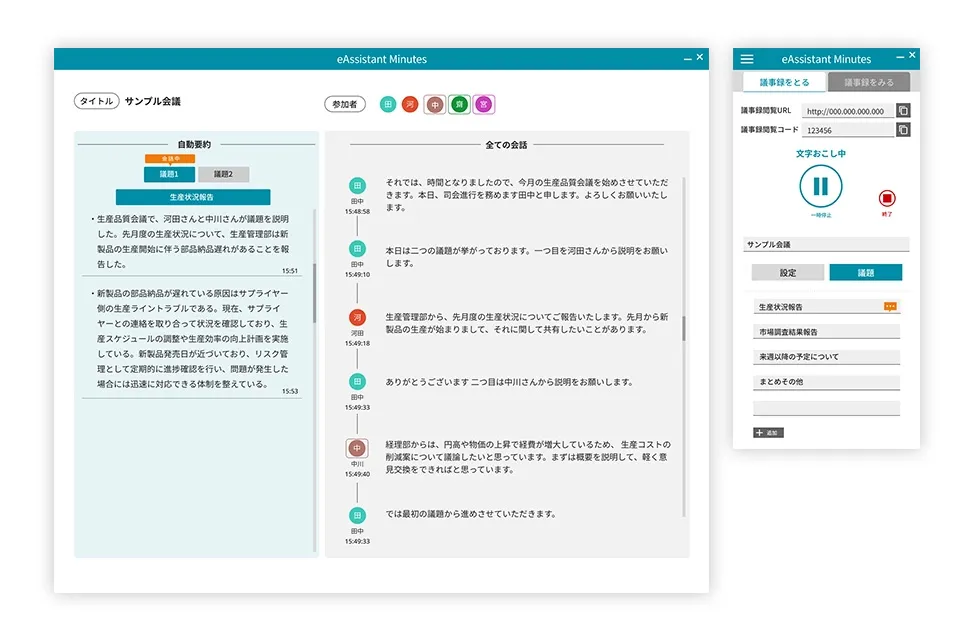Switch to the 議事録をとる tab
Viewport: 970px width, 640px height.
point(783,82)
